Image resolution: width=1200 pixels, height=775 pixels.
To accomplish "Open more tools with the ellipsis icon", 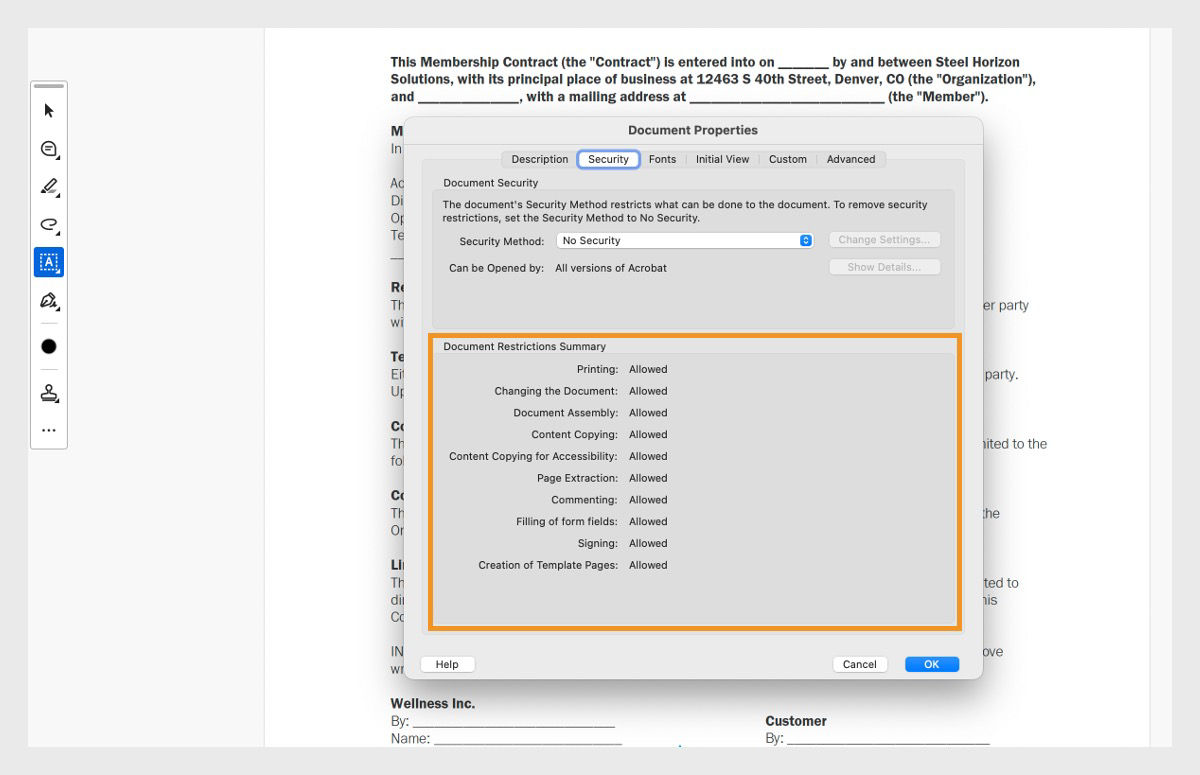I will (48, 430).
